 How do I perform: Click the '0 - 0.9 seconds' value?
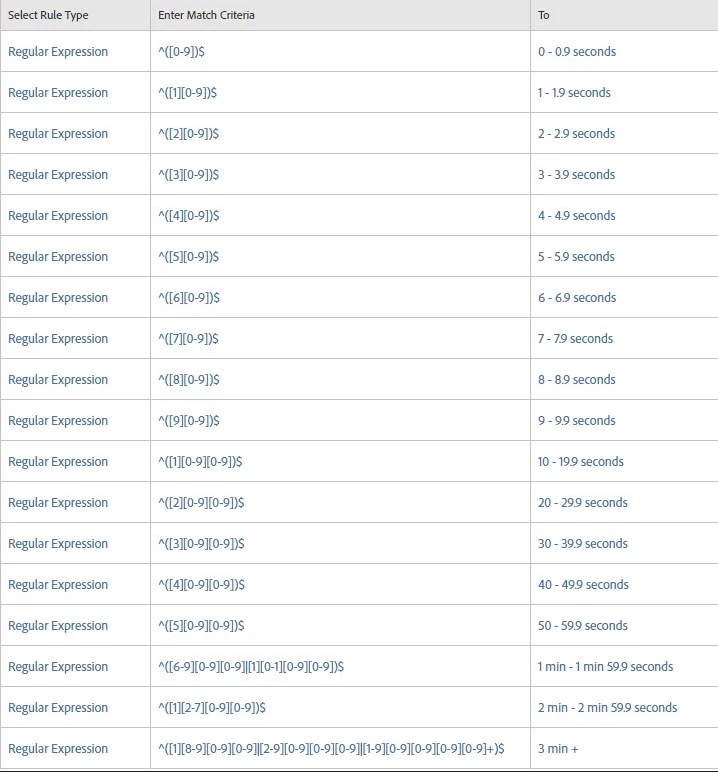coord(577,52)
